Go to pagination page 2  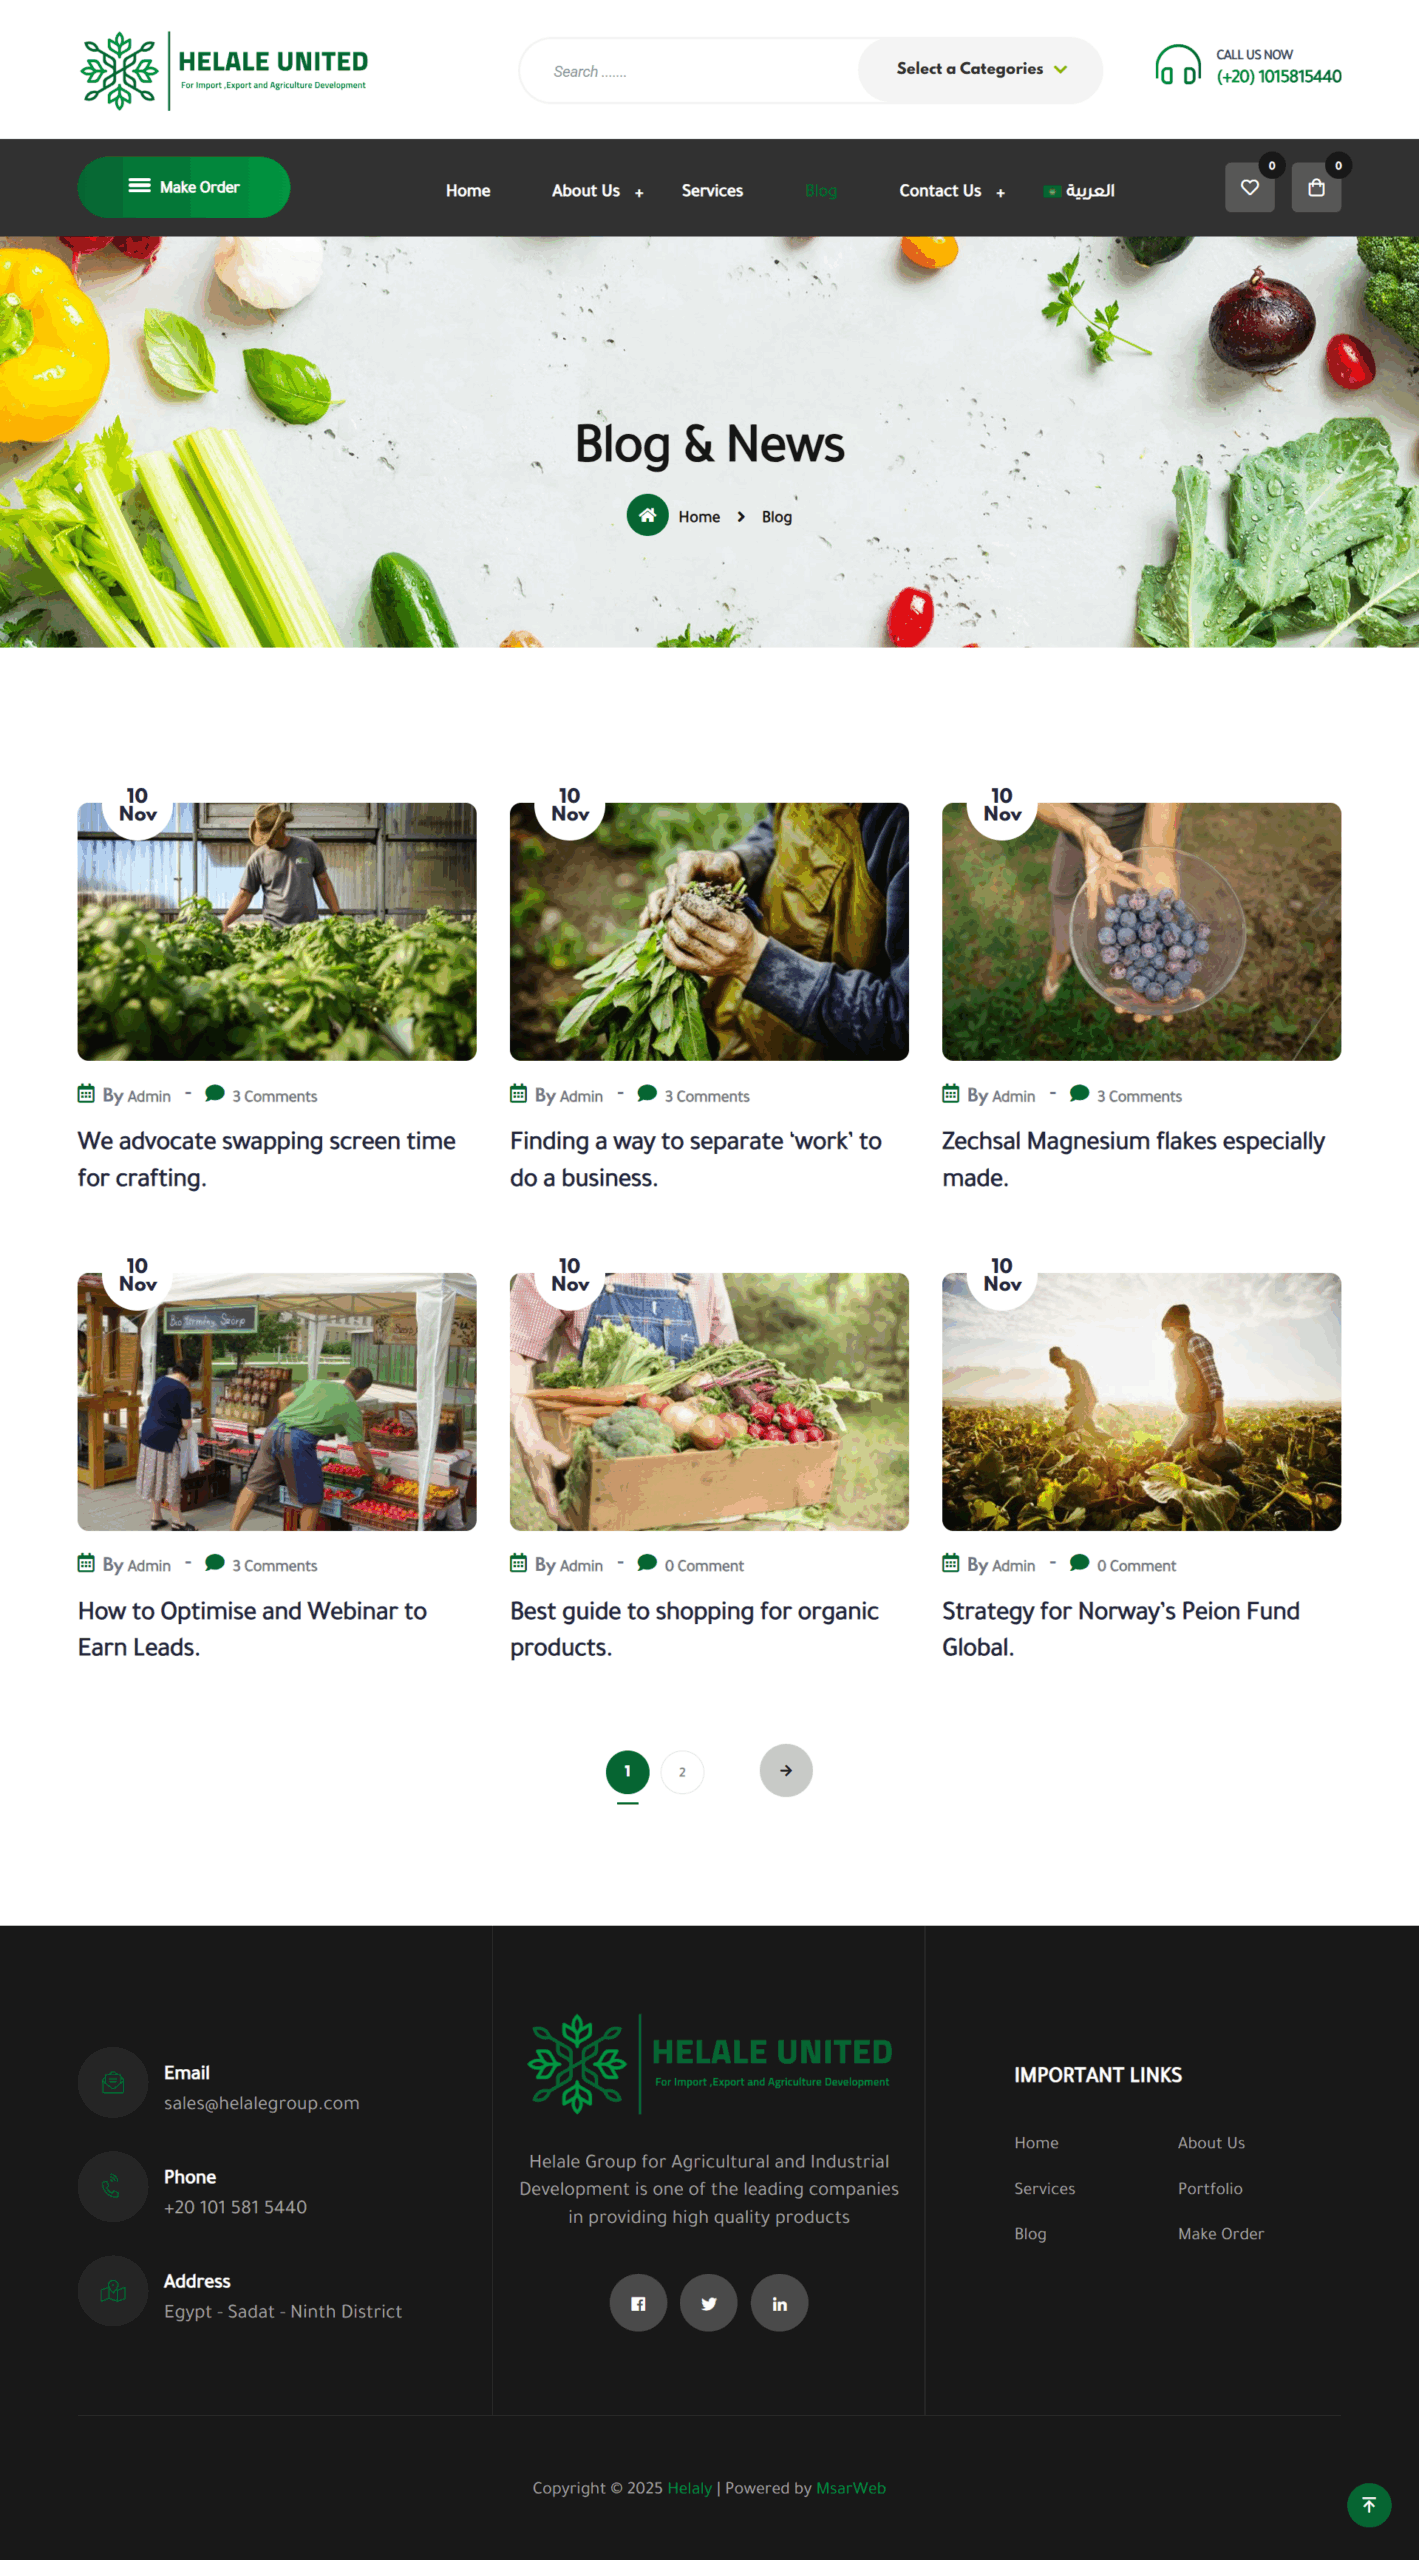pos(682,1772)
